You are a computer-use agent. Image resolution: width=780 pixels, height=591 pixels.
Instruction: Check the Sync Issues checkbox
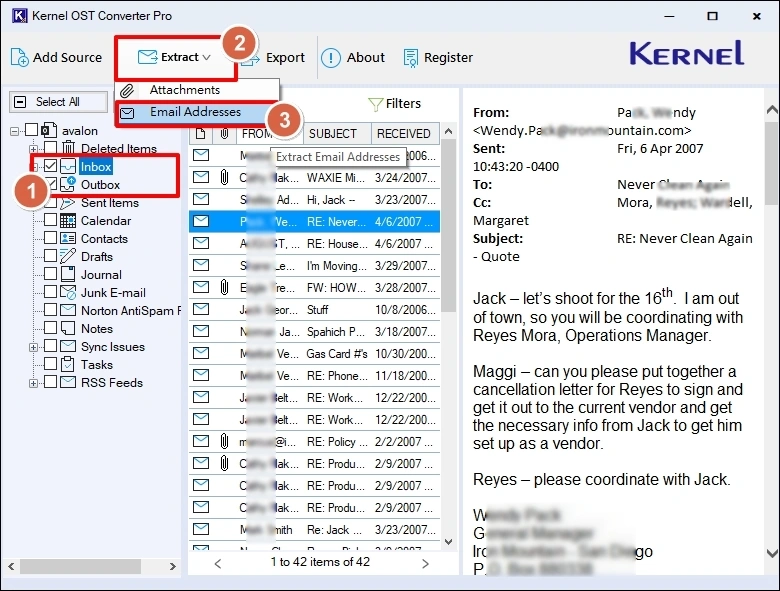[x=50, y=346]
